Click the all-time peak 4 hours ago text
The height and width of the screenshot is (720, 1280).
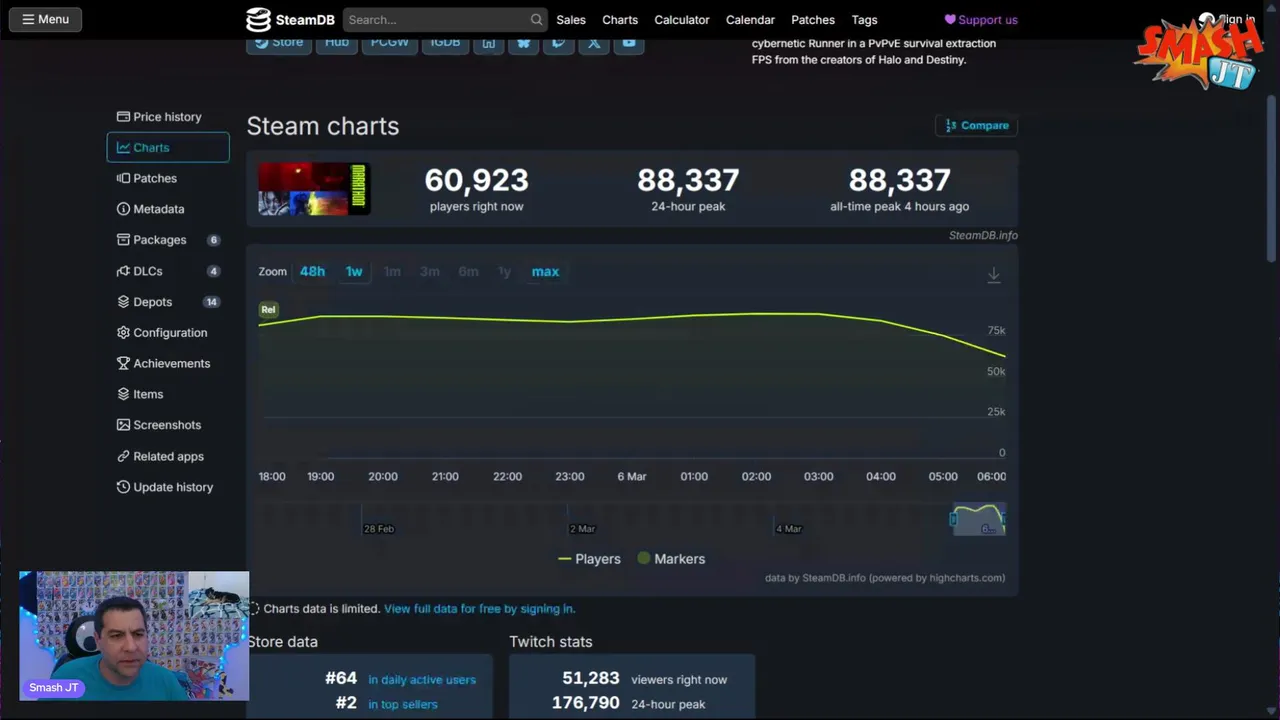pos(899,206)
